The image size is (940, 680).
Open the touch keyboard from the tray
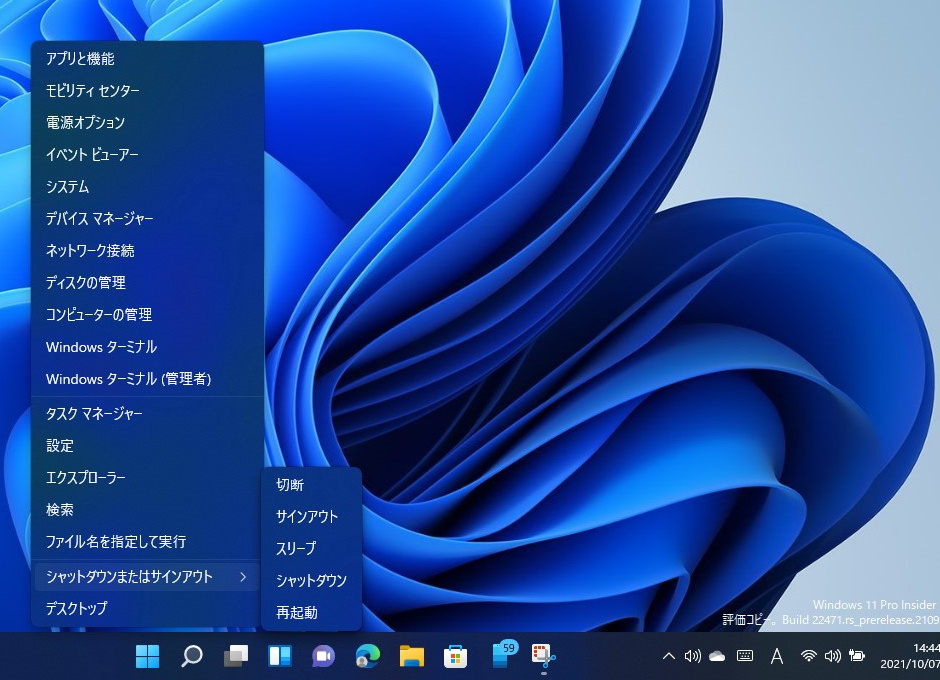[x=744, y=656]
